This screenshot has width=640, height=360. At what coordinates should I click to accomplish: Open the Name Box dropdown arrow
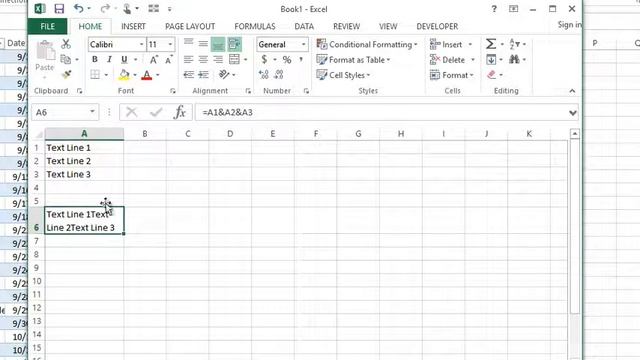[92, 112]
